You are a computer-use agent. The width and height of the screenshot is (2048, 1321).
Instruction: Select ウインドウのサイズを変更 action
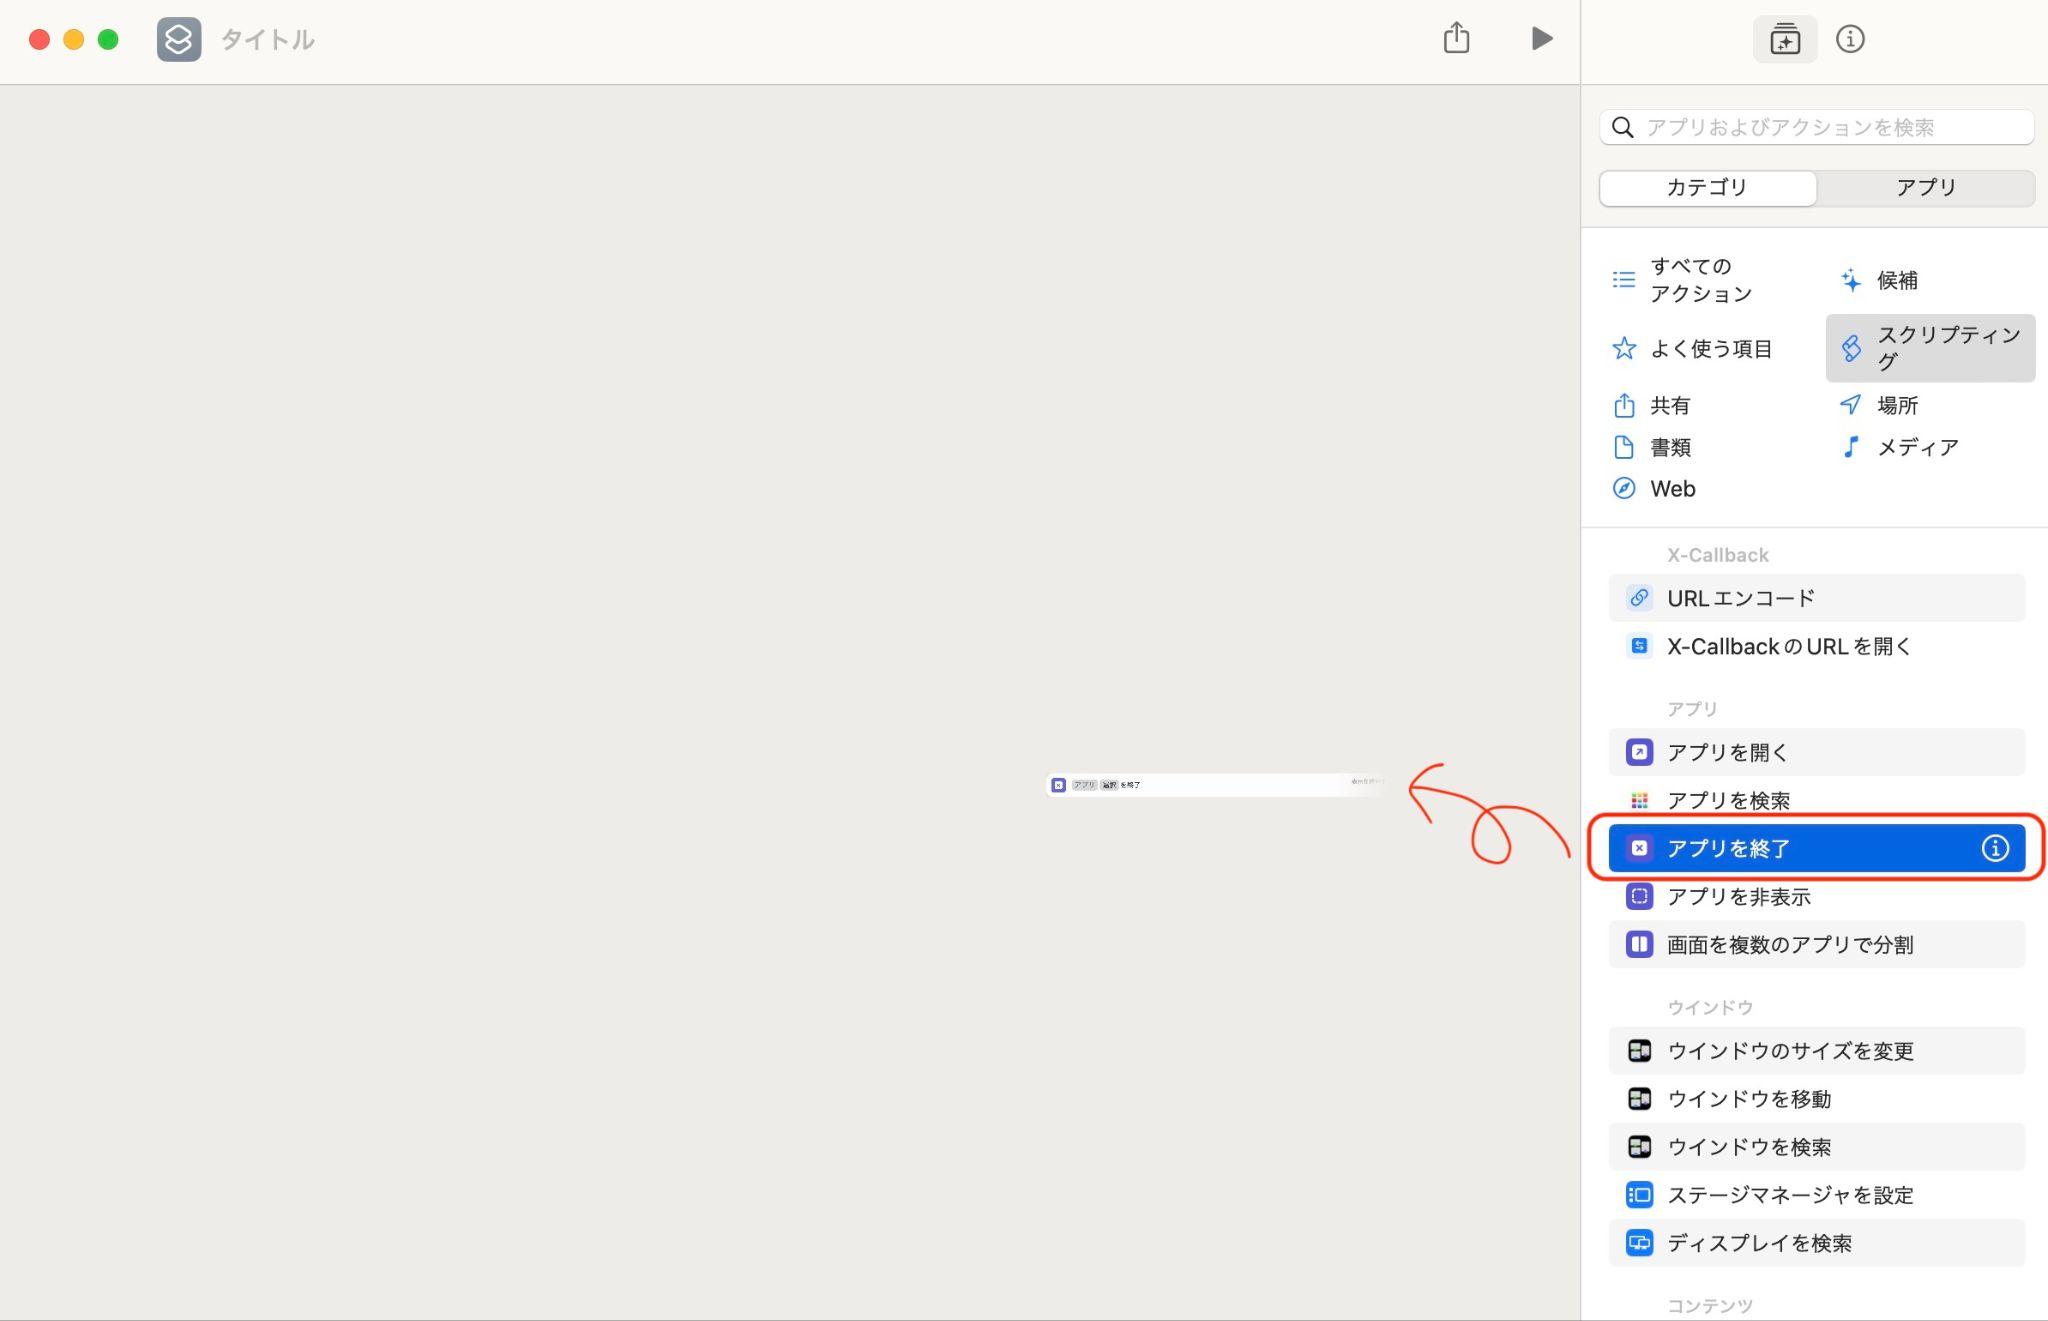(1816, 1051)
